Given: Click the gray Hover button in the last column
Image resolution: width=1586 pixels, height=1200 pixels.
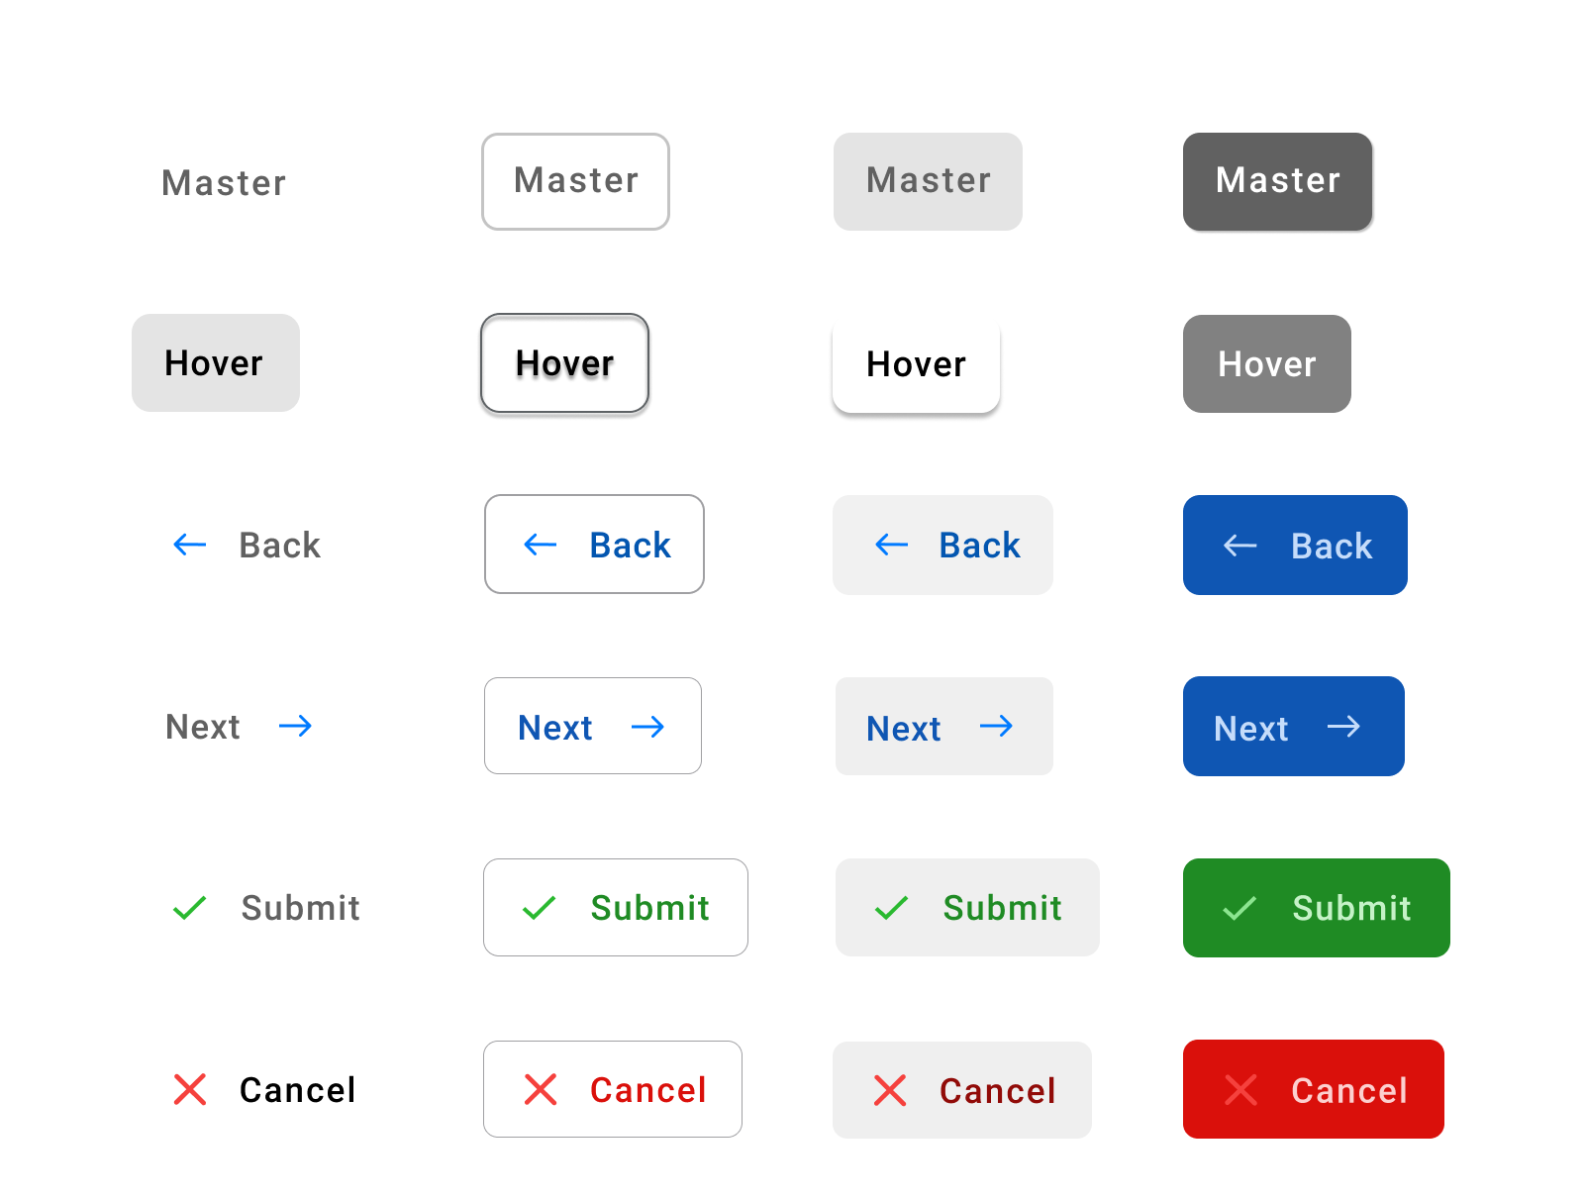Looking at the screenshot, I should 1266,363.
